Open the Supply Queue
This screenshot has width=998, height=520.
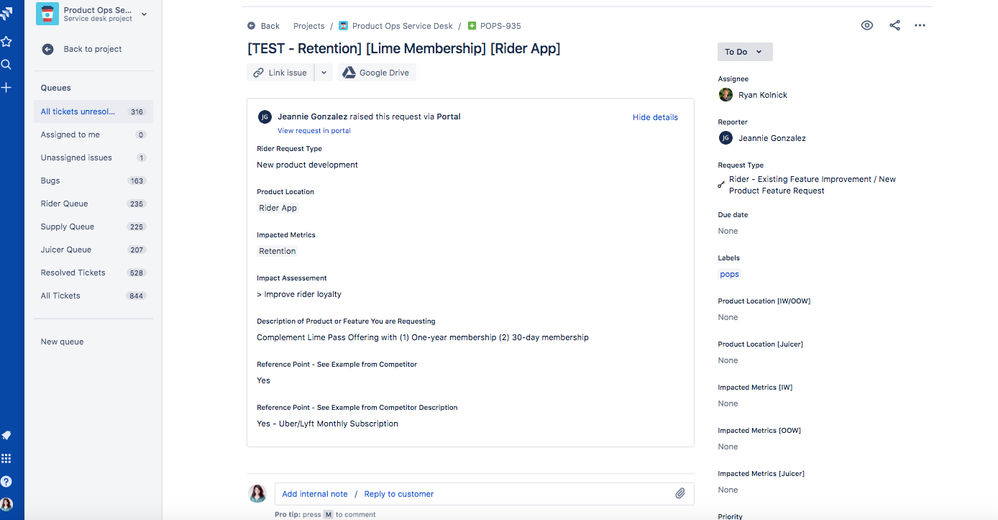pos(93,227)
